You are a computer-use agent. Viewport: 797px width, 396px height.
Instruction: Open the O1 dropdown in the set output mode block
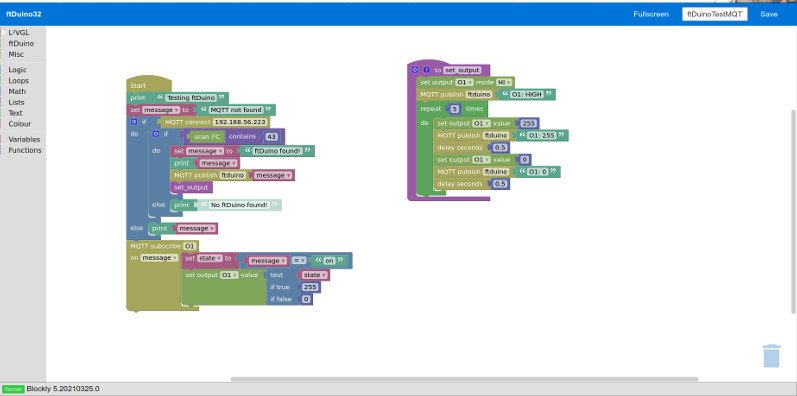click(x=465, y=82)
